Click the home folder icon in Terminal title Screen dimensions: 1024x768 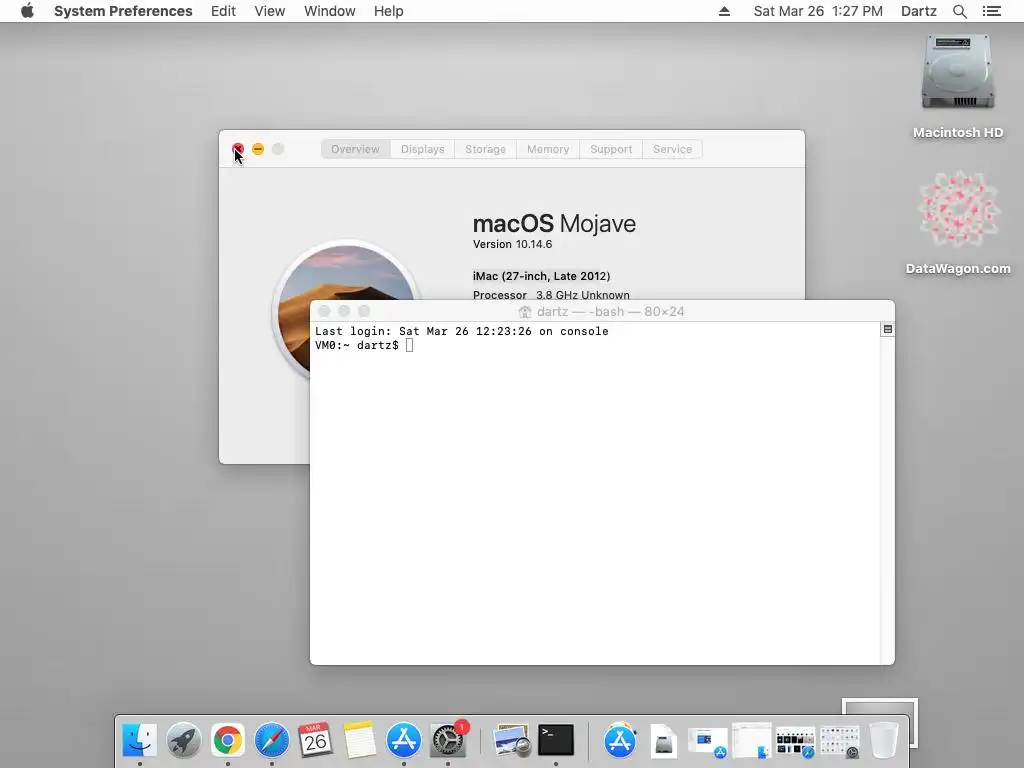coord(524,312)
